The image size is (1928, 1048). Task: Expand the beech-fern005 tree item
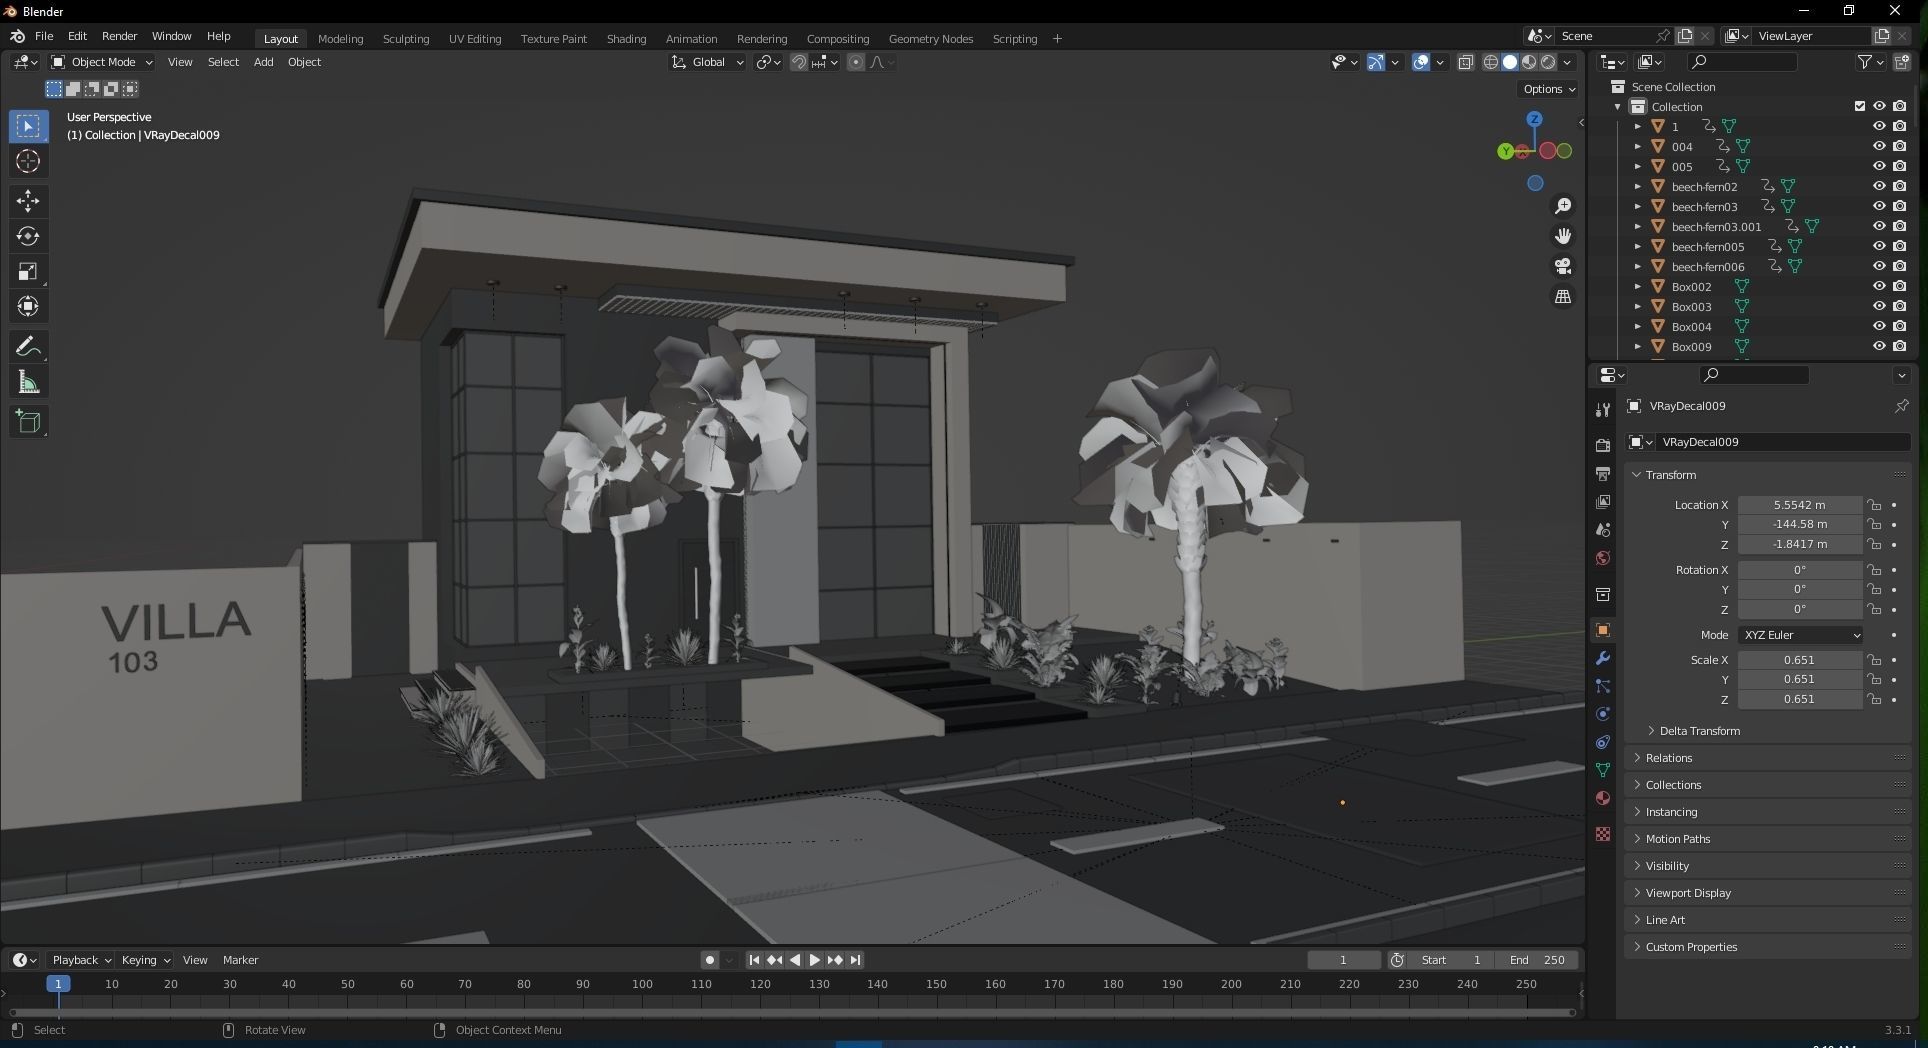point(1638,247)
